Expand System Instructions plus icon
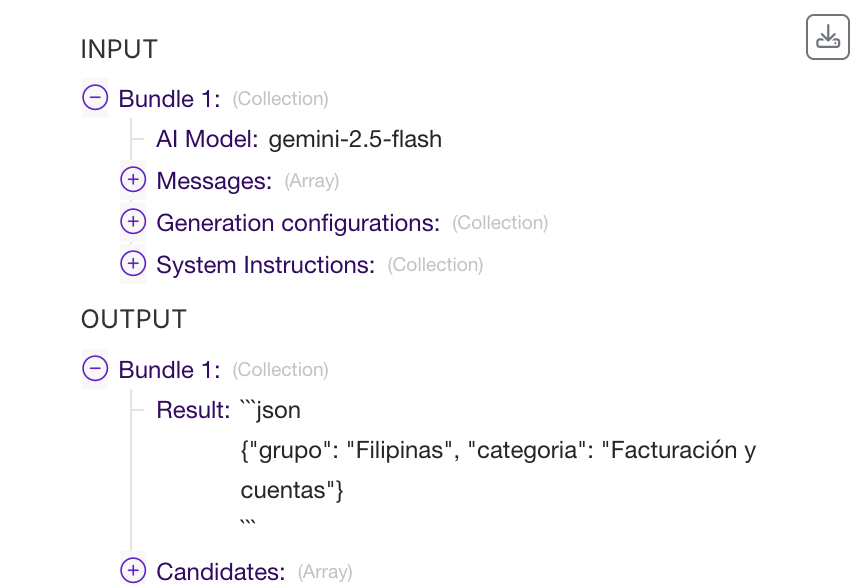This screenshot has height=584, width=864. [x=133, y=264]
